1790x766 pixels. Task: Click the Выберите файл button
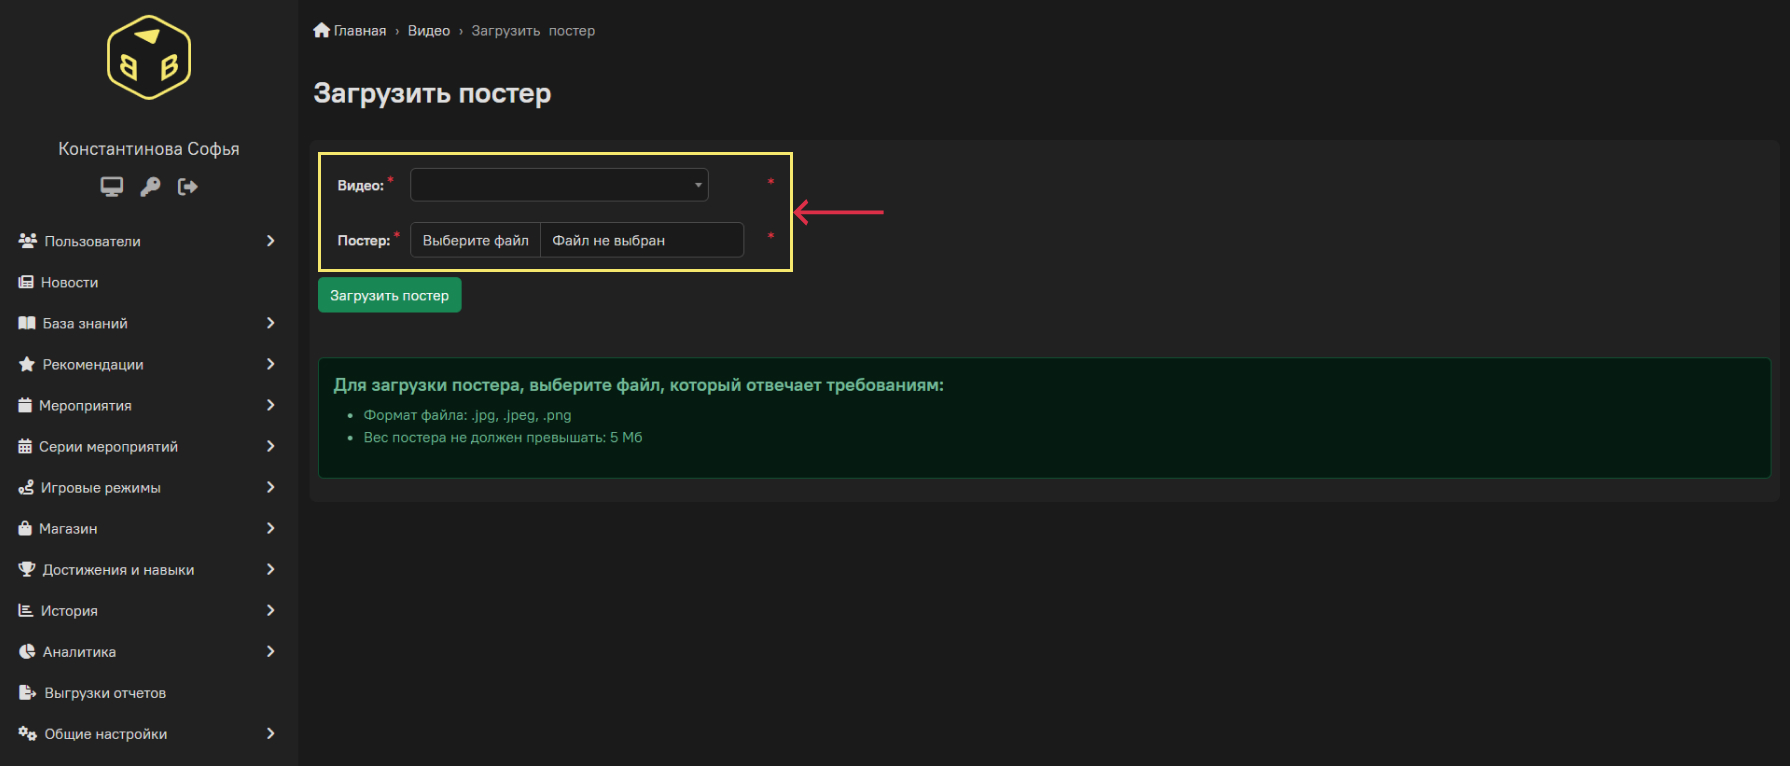tap(476, 240)
